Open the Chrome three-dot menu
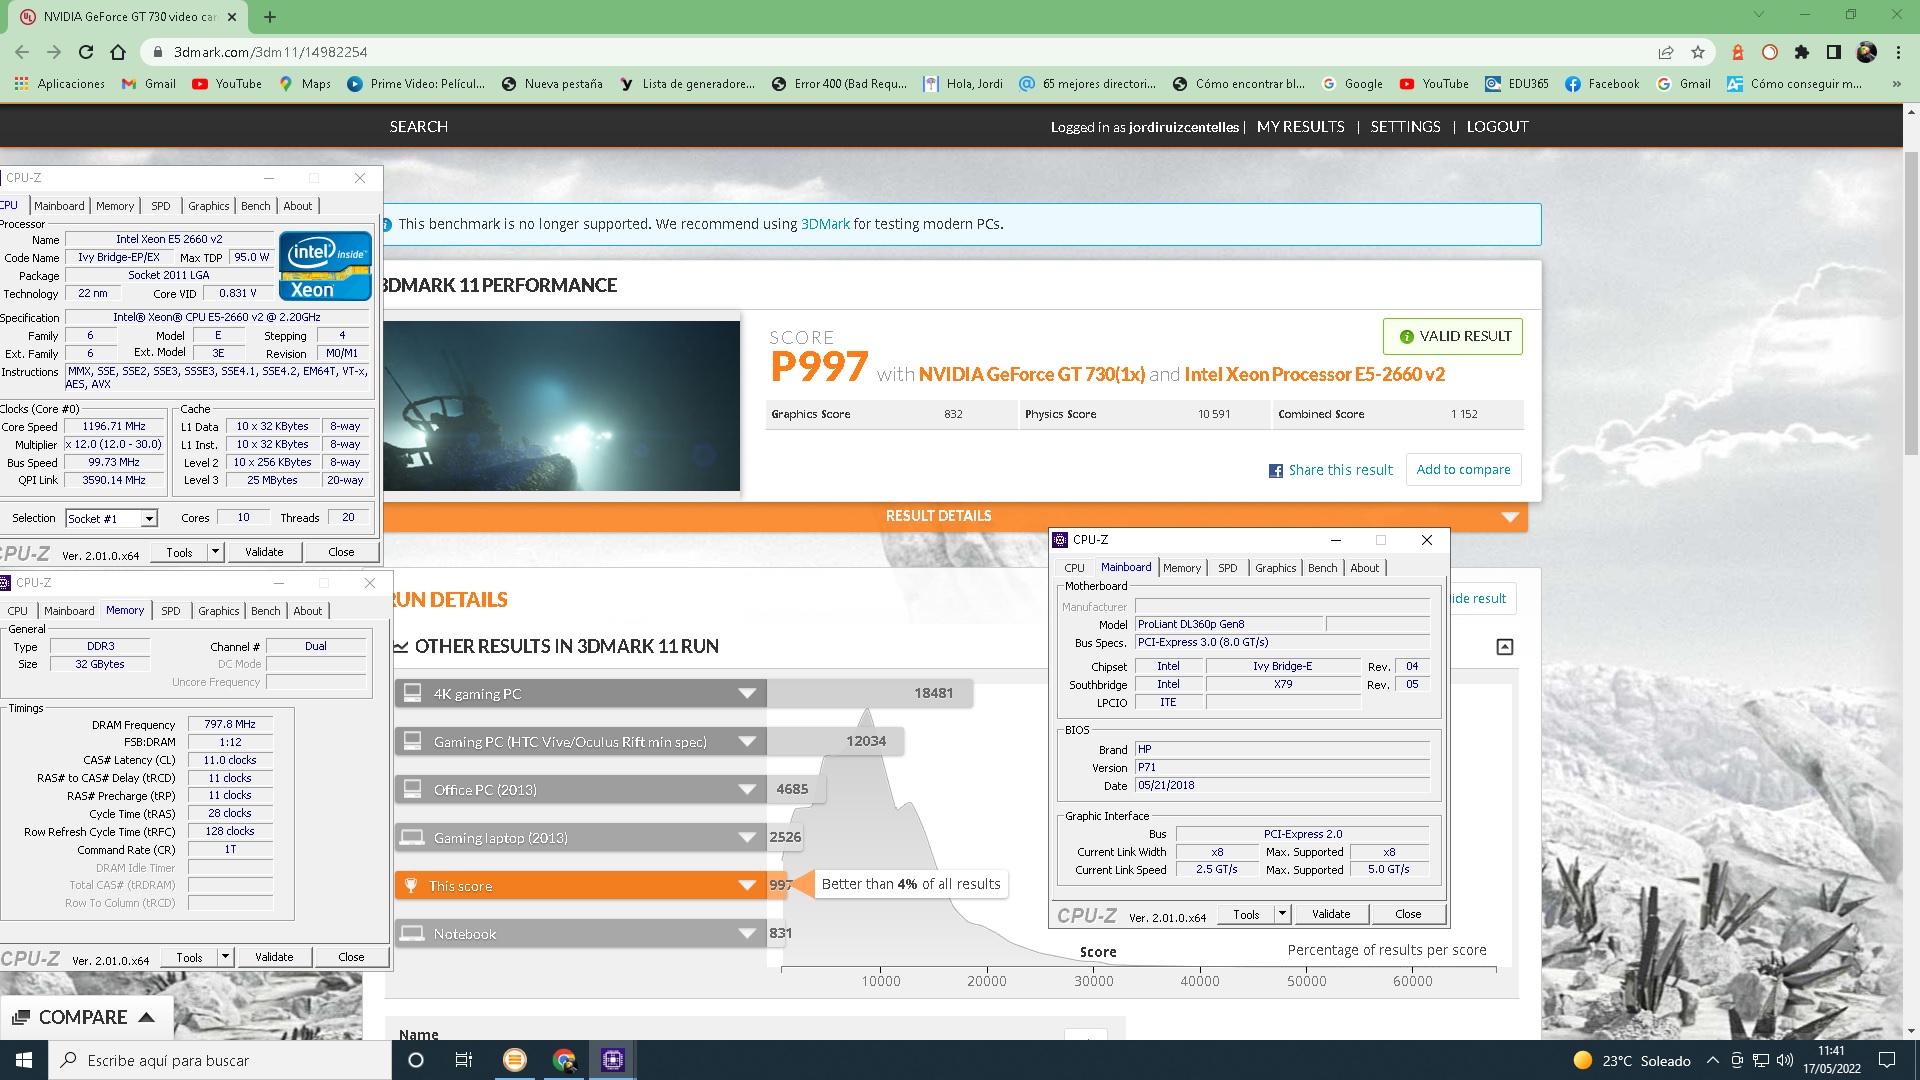This screenshot has width=1920, height=1080. coord(1898,52)
